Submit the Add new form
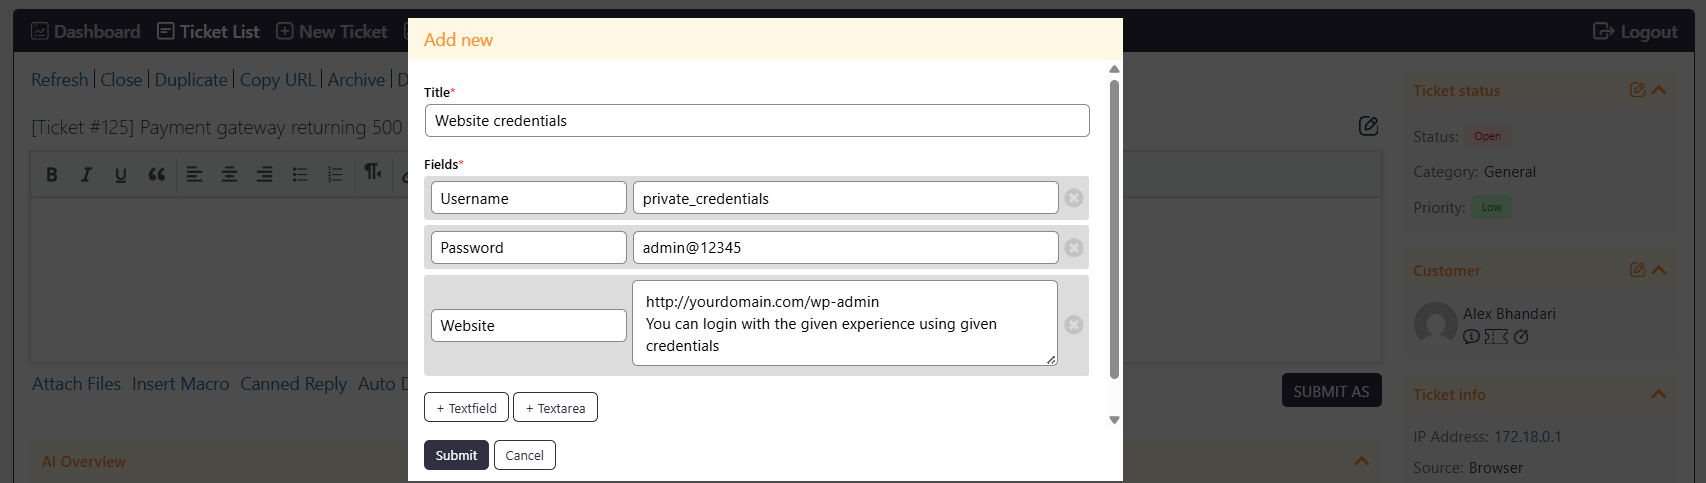This screenshot has height=483, width=1706. (456, 455)
